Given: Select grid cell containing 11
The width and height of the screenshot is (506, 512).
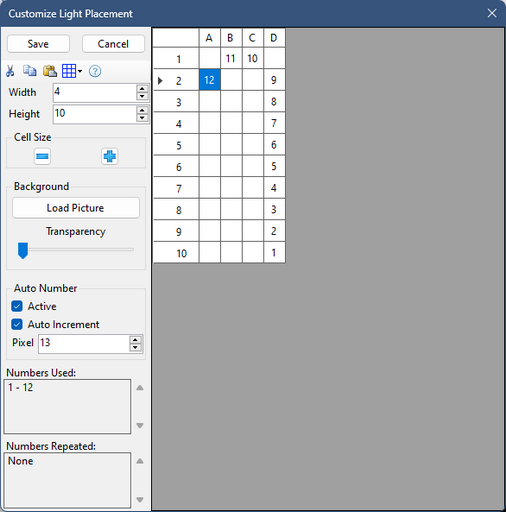Looking at the screenshot, I should point(231,59).
